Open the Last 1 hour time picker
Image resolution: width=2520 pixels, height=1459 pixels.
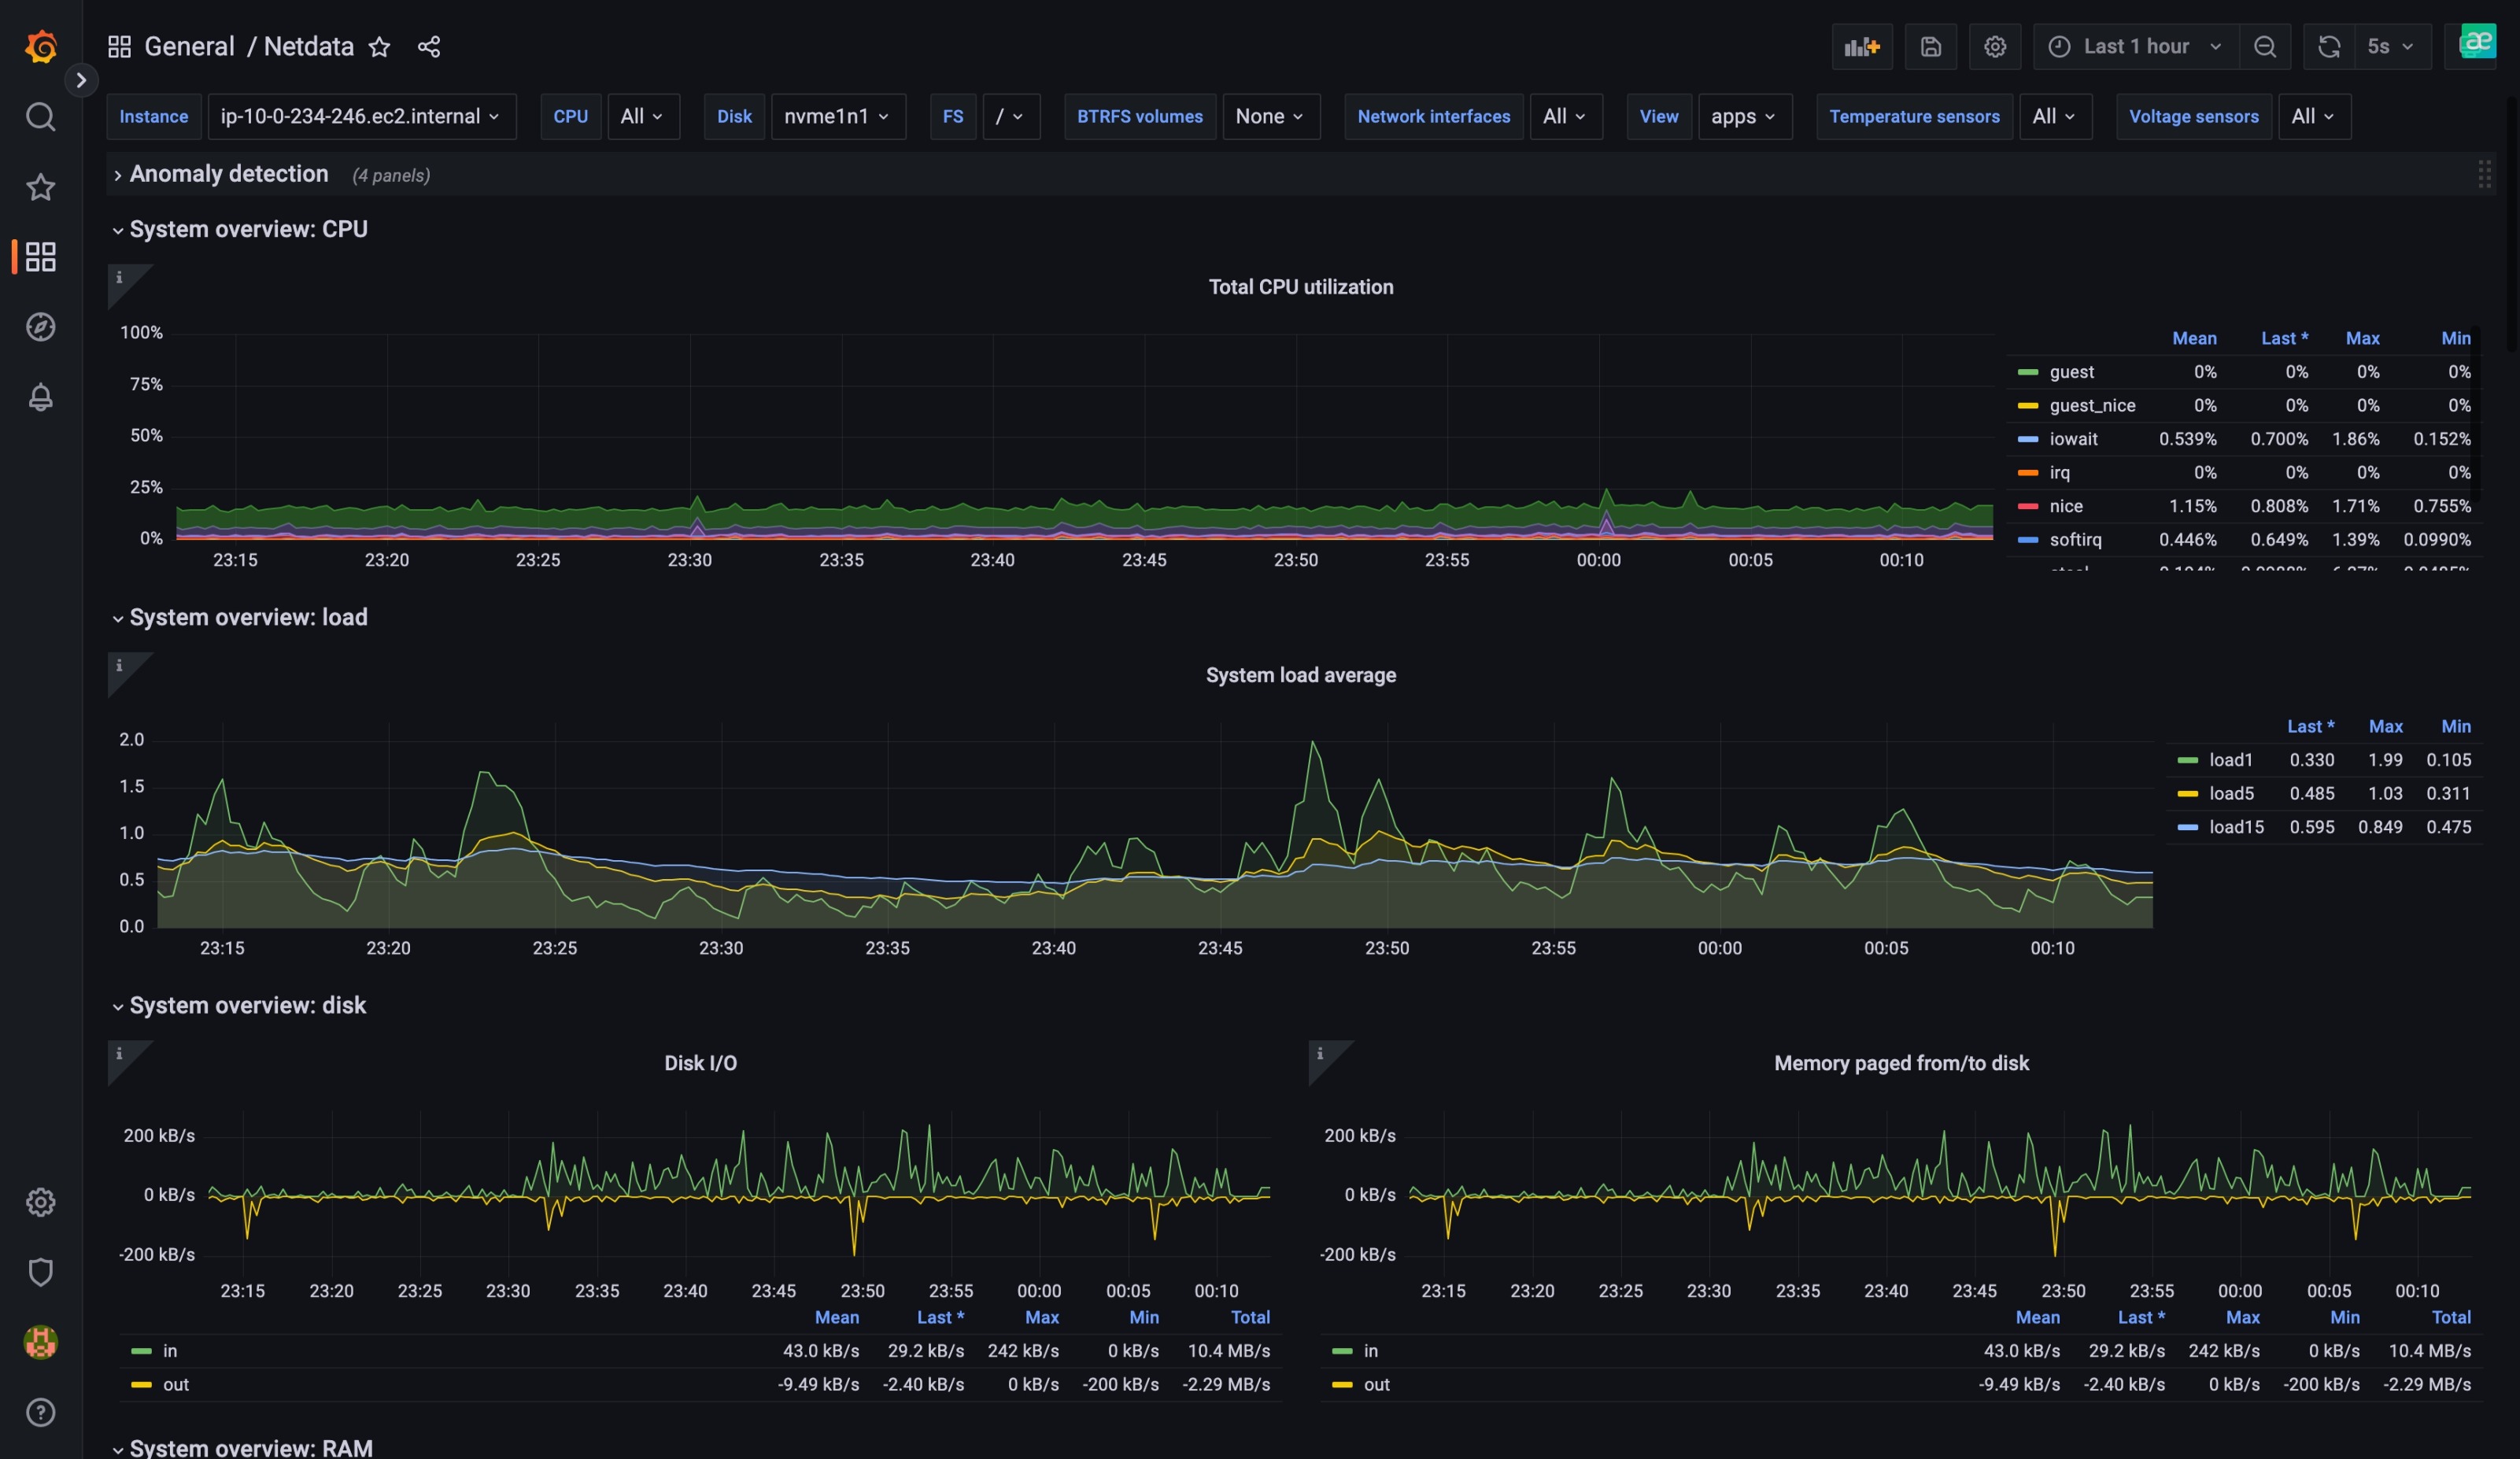[x=2135, y=47]
